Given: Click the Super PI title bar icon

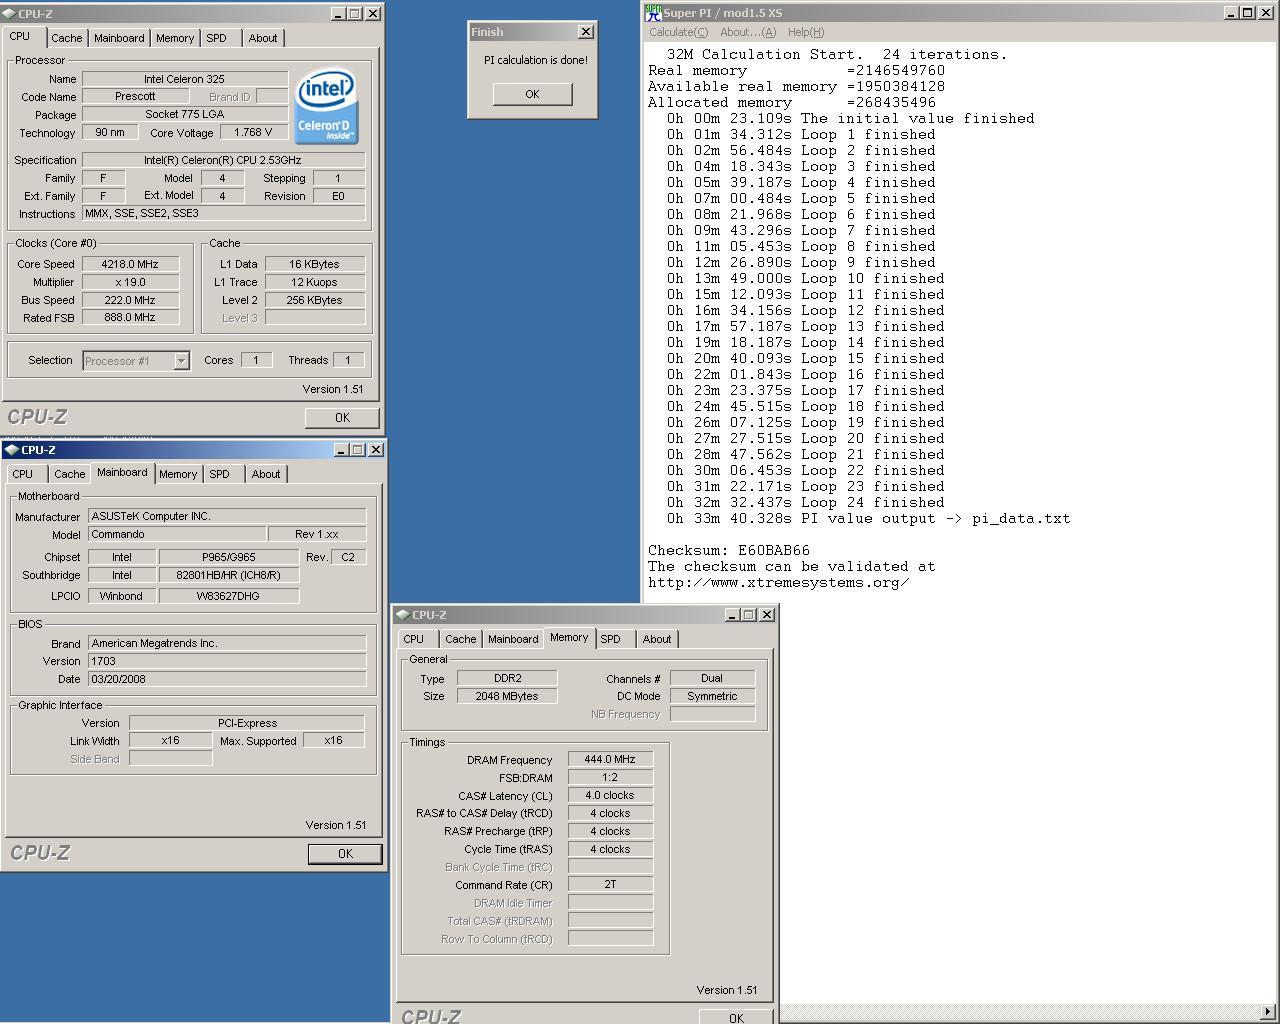Looking at the screenshot, I should click(x=653, y=13).
